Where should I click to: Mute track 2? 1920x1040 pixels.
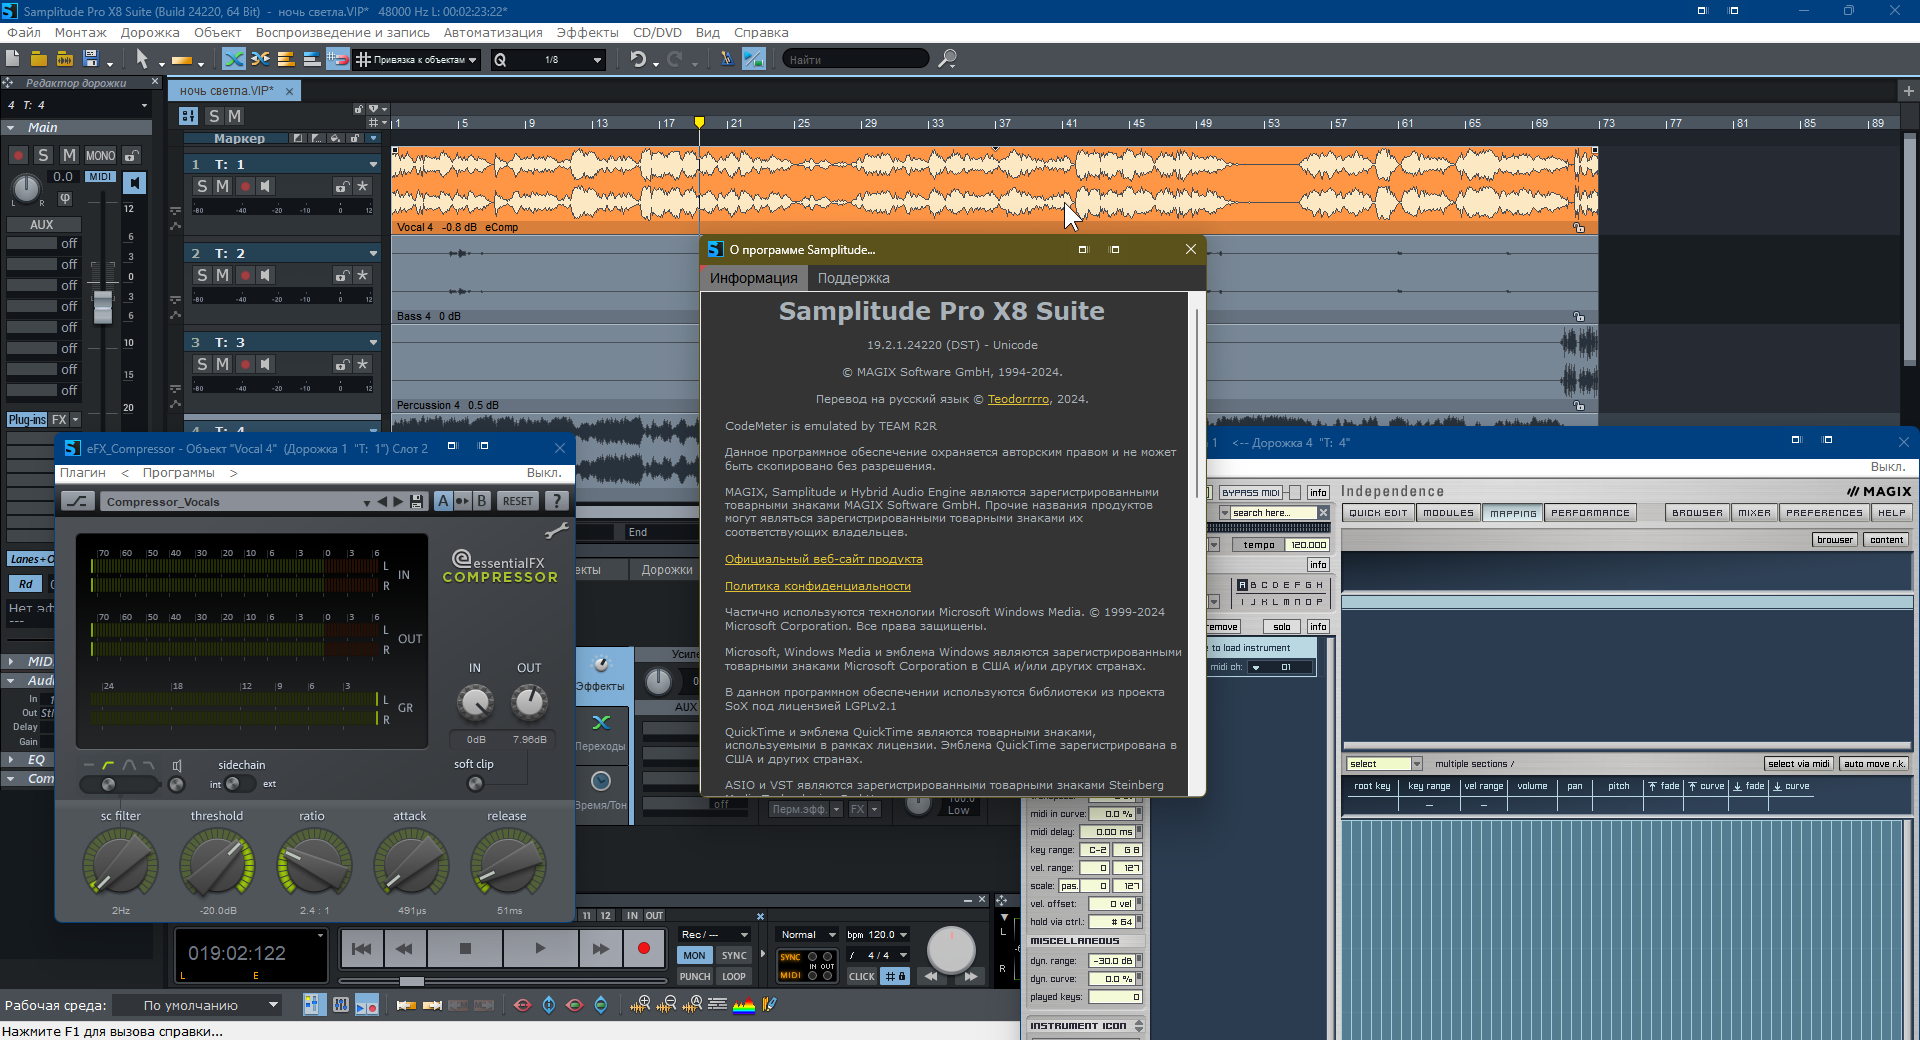point(222,275)
